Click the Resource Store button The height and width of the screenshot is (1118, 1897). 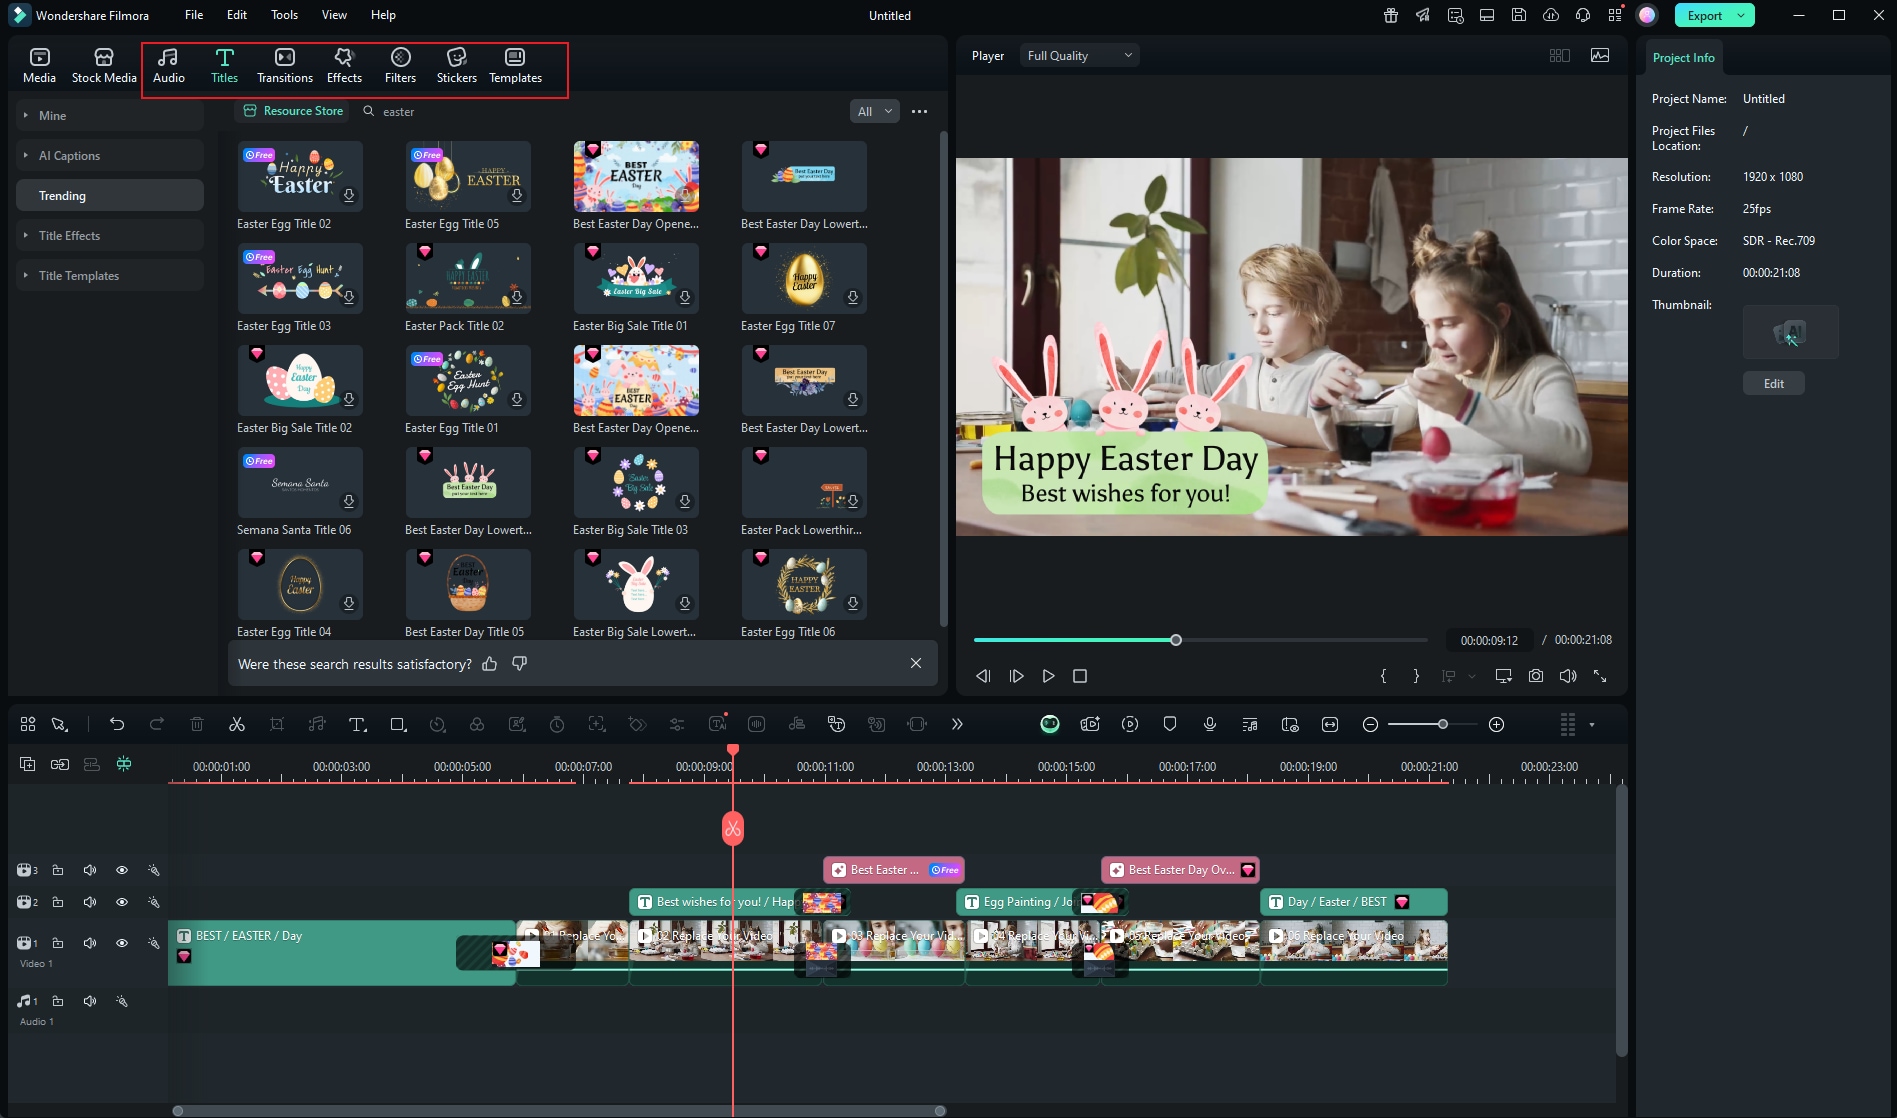point(294,111)
